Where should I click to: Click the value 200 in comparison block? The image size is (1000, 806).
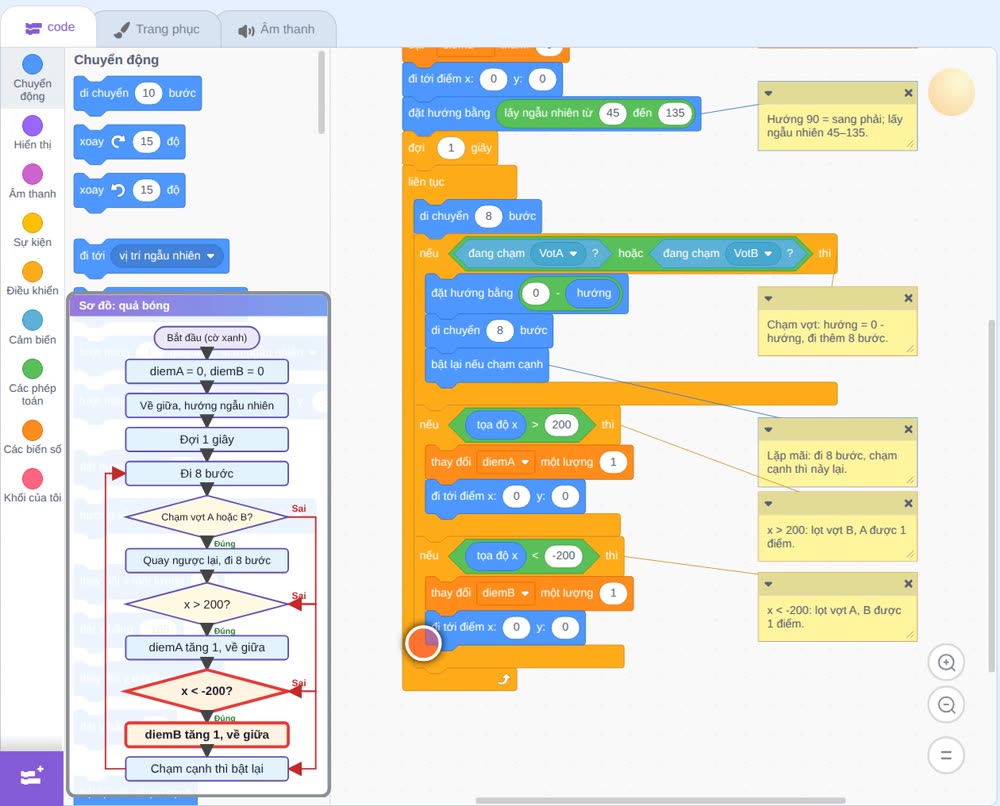[561, 425]
